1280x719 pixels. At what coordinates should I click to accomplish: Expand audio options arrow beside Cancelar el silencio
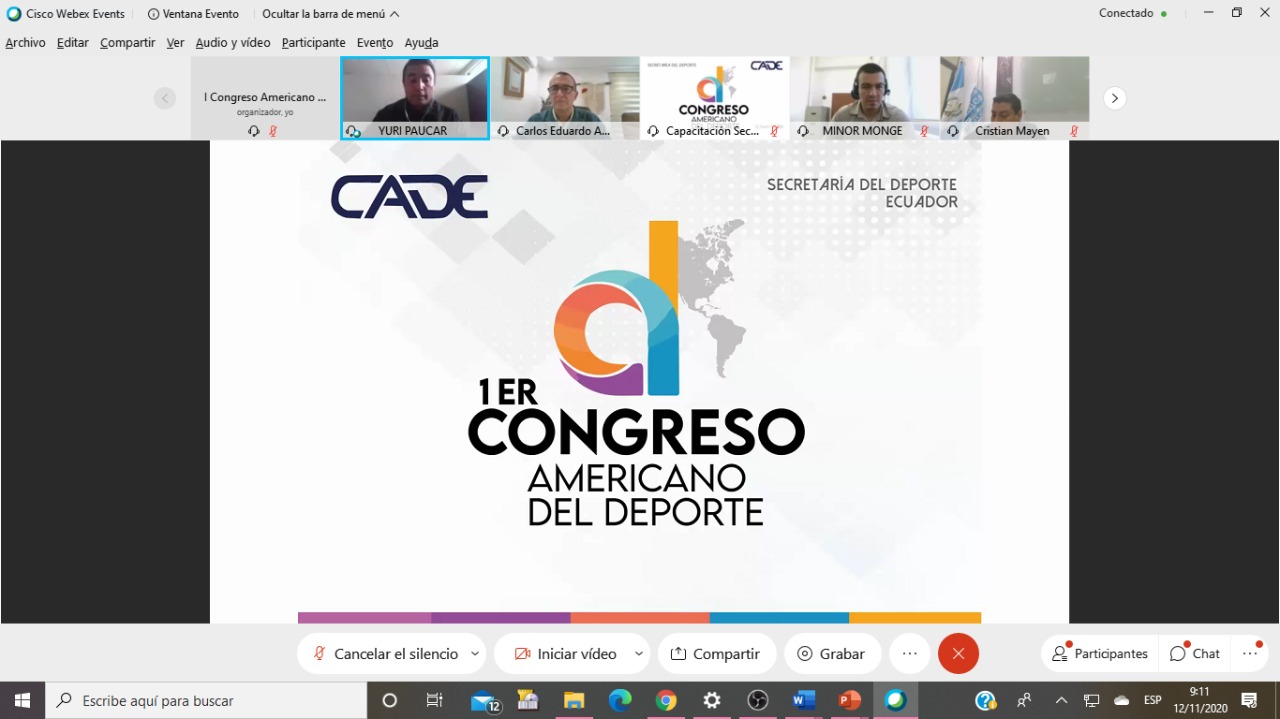[475, 654]
